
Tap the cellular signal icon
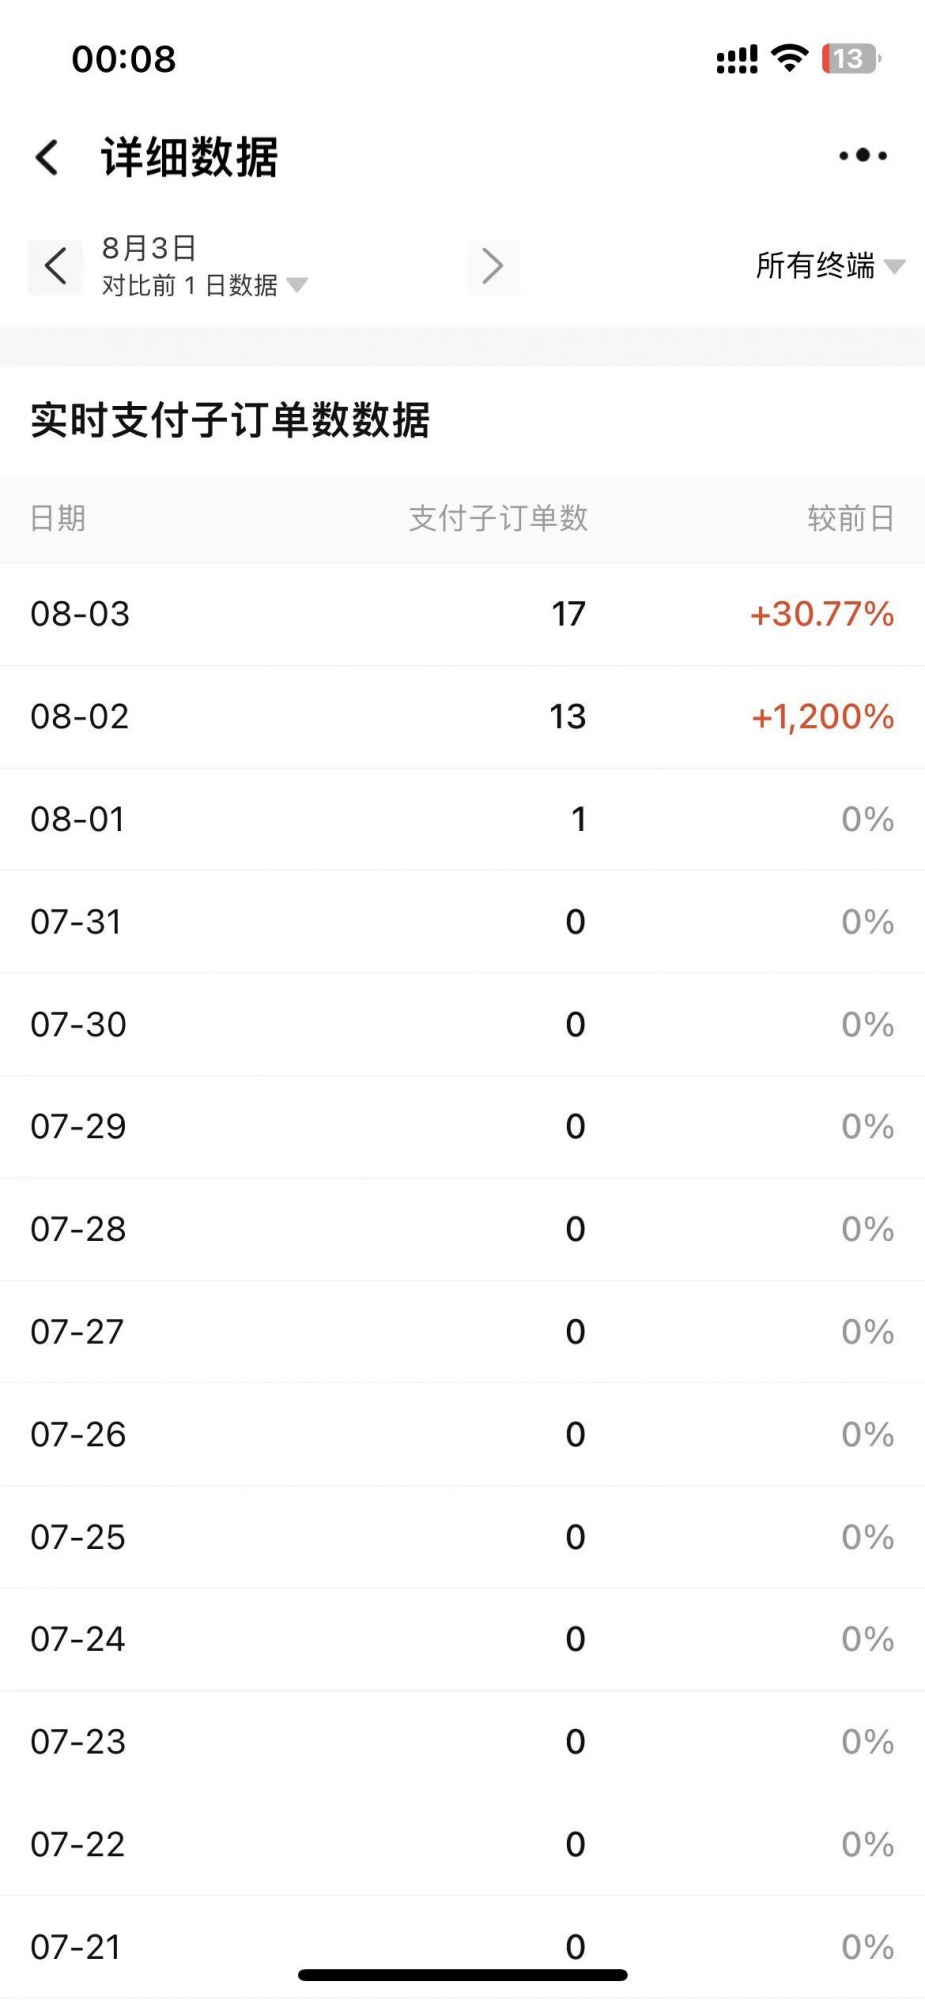pos(737,60)
